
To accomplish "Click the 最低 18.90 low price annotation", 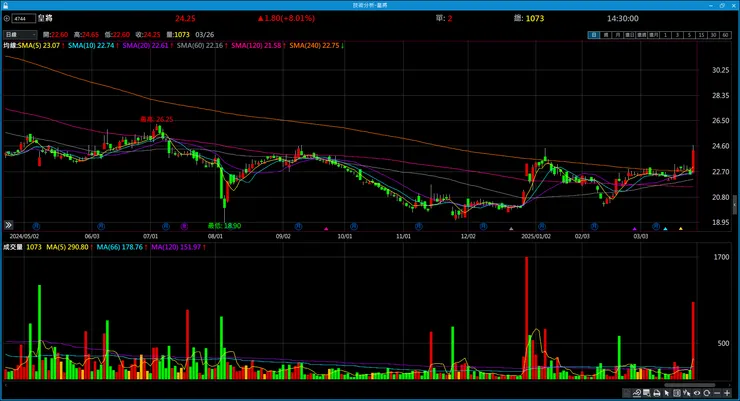I will click(224, 226).
